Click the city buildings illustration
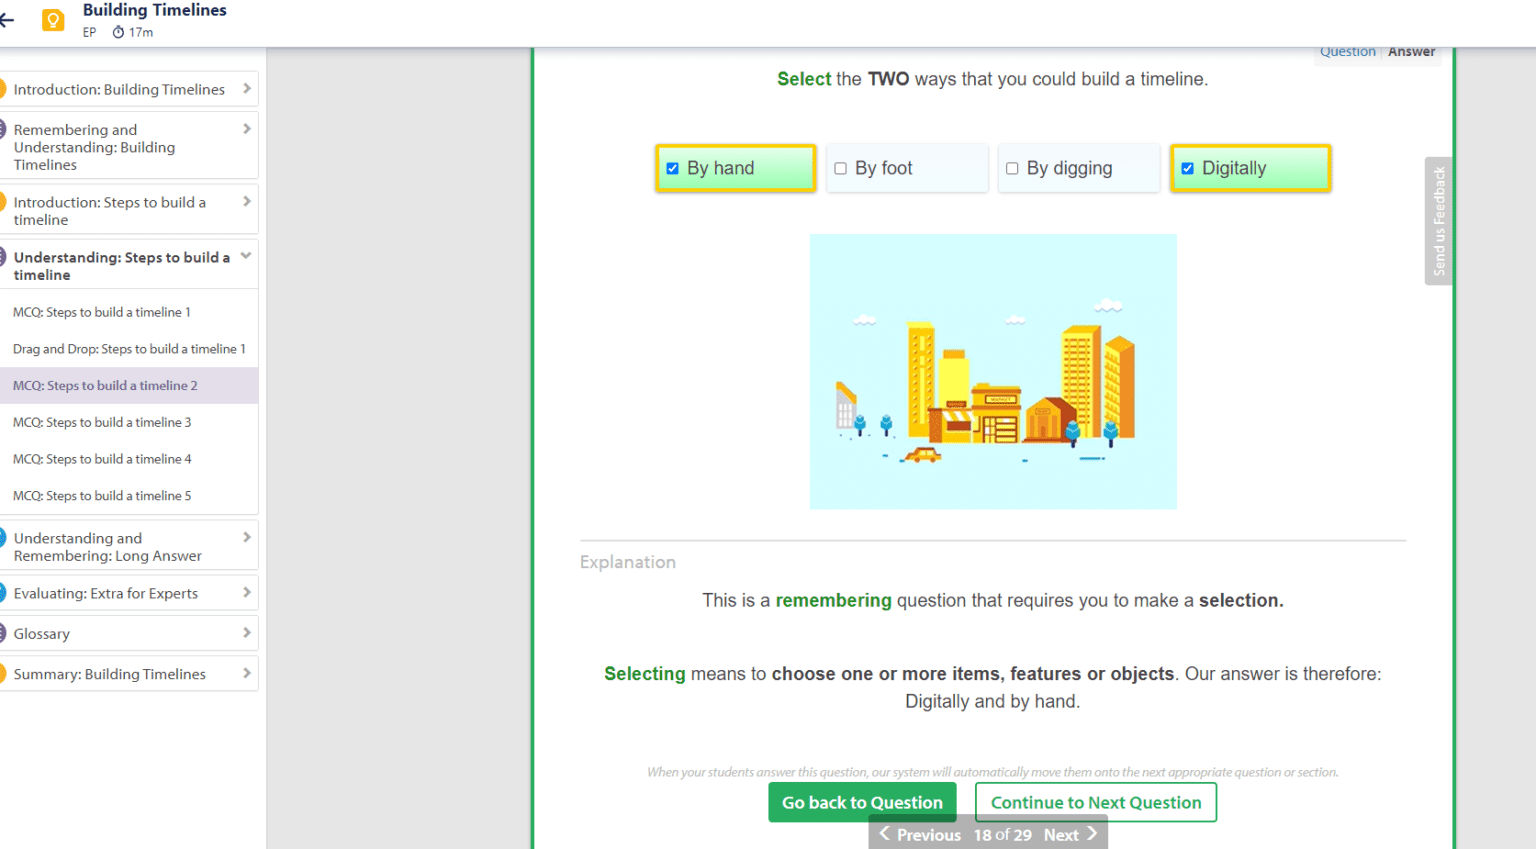The image size is (1536, 849). pyautogui.click(x=993, y=372)
